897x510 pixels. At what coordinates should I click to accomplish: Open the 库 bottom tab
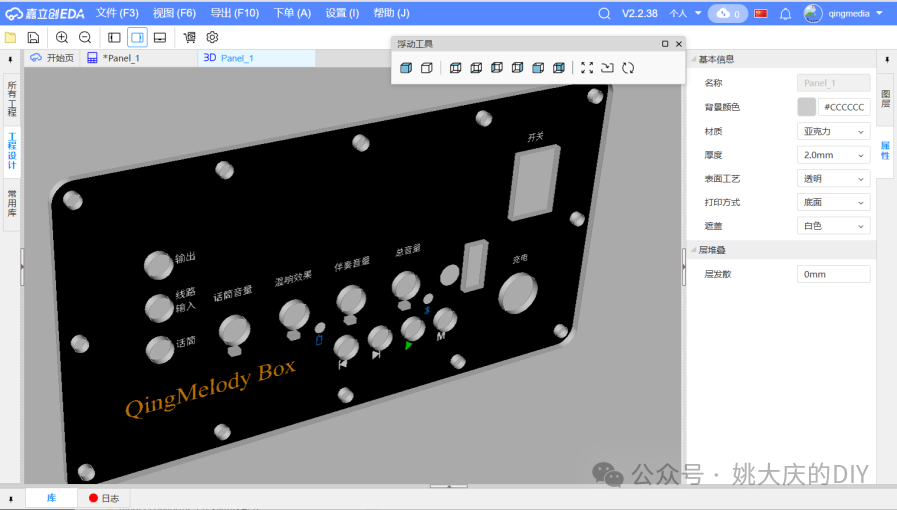(51, 498)
